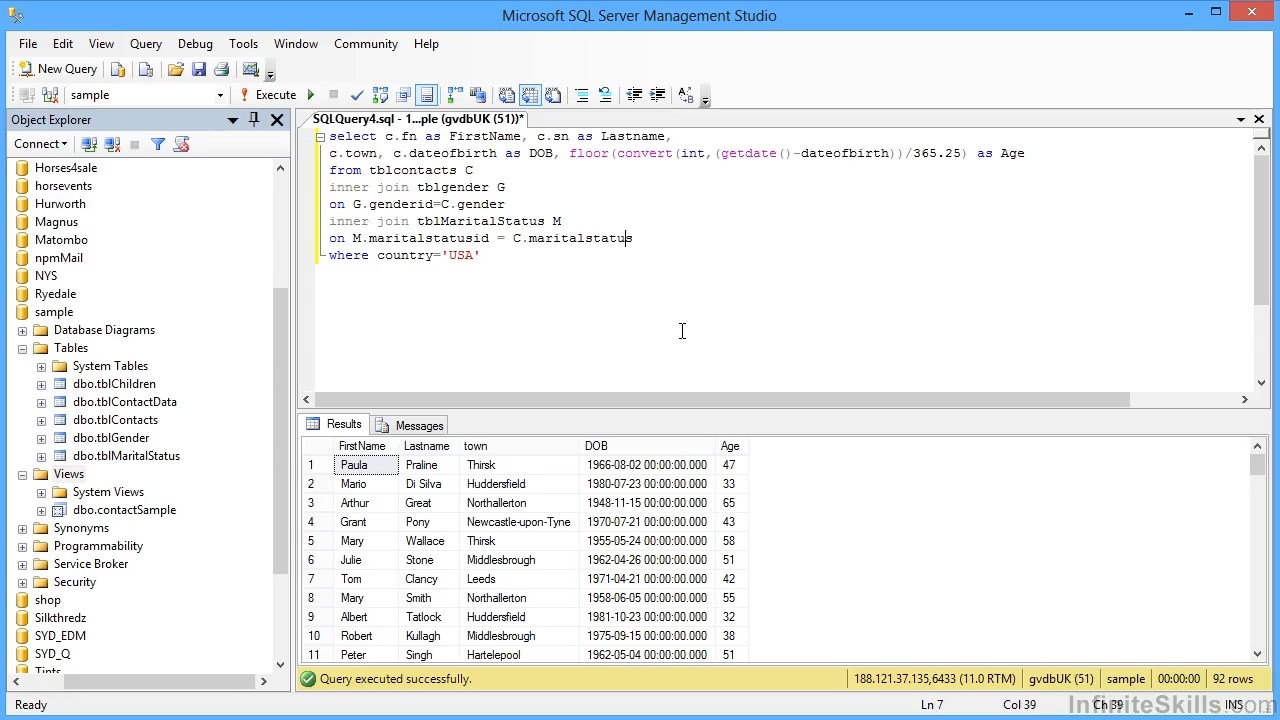
Task: Open the Activity Monitor icon
Action: [250, 69]
